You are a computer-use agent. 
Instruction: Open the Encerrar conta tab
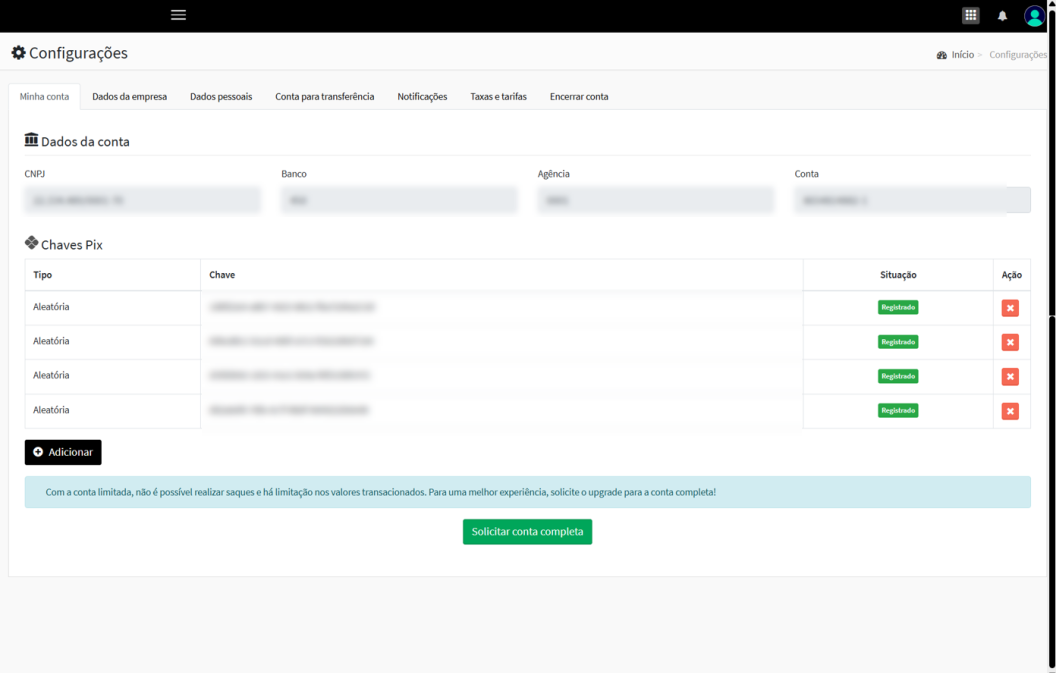578,97
